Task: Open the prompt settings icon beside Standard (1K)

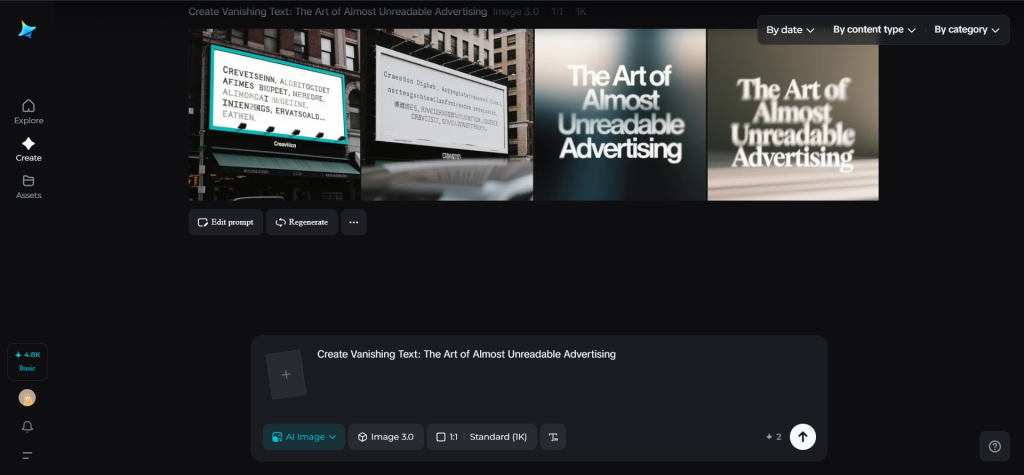Action: [x=553, y=437]
